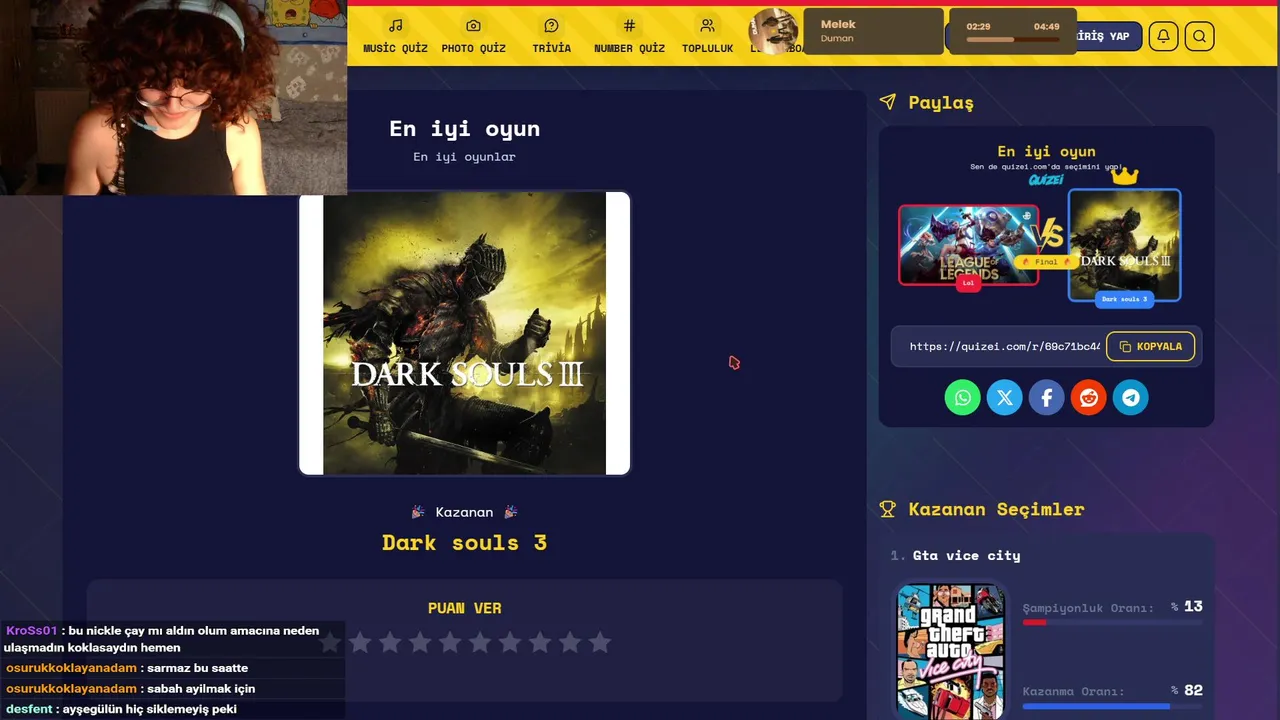Image resolution: width=1280 pixels, height=720 pixels.
Task: Open the Number Quiz section
Action: 629,36
